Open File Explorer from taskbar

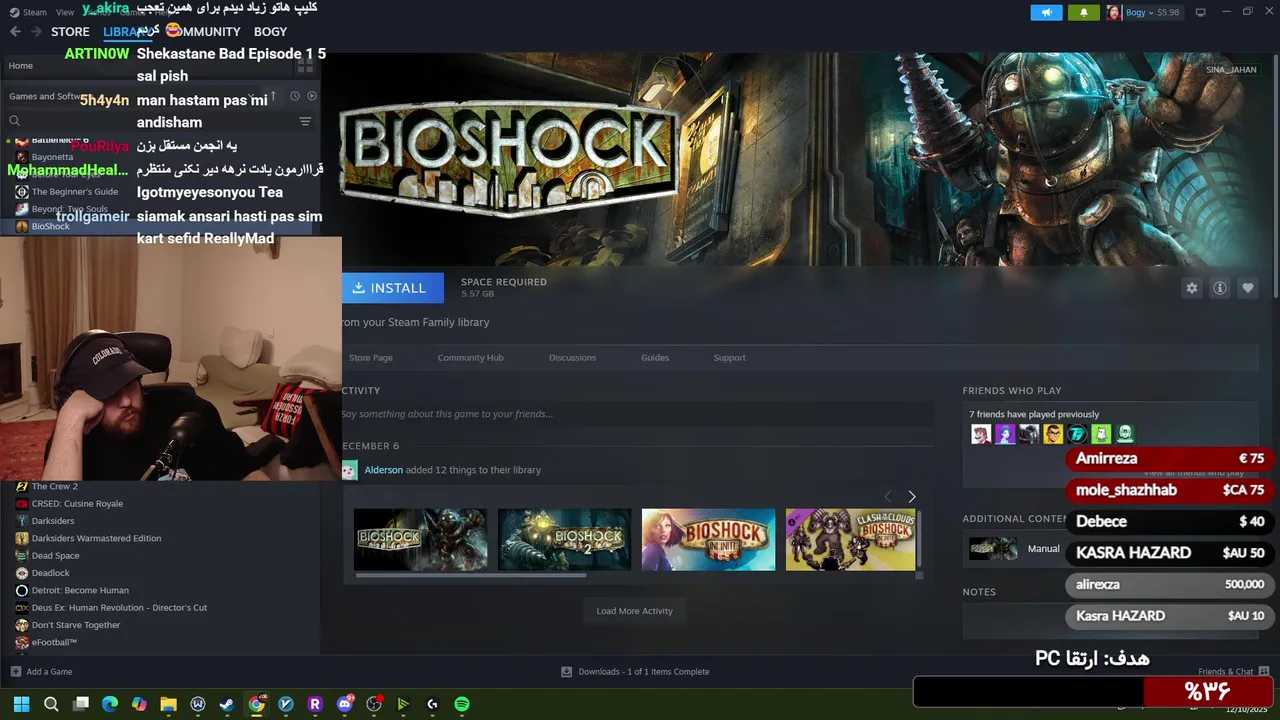(168, 704)
